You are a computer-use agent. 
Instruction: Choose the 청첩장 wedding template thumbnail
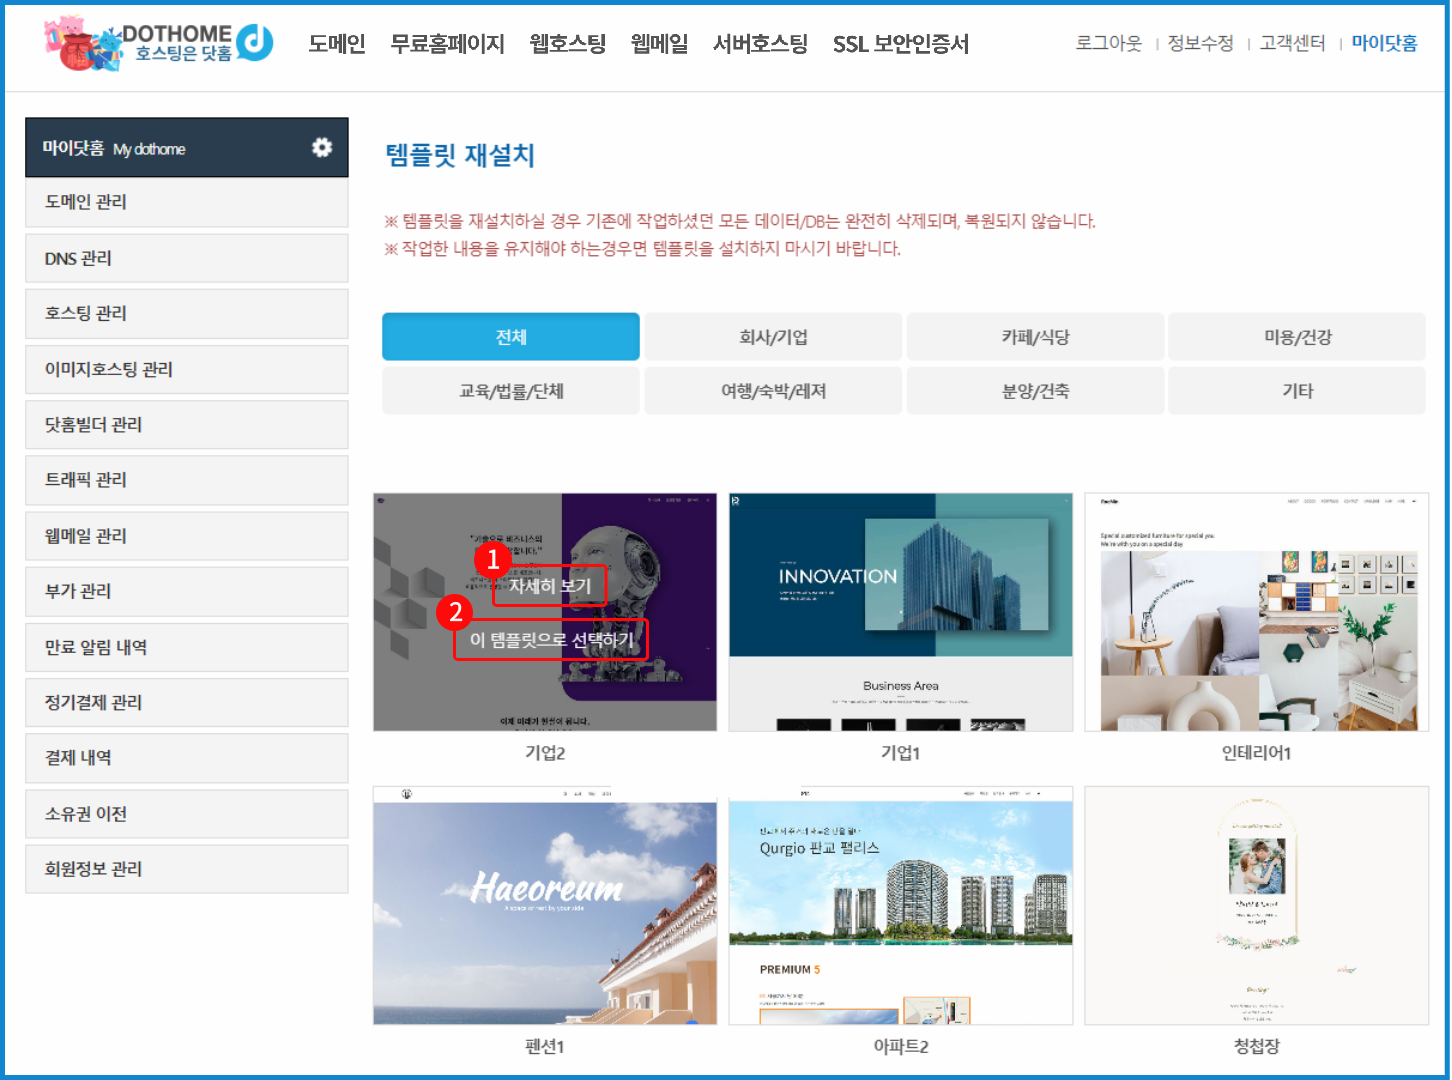click(1256, 905)
